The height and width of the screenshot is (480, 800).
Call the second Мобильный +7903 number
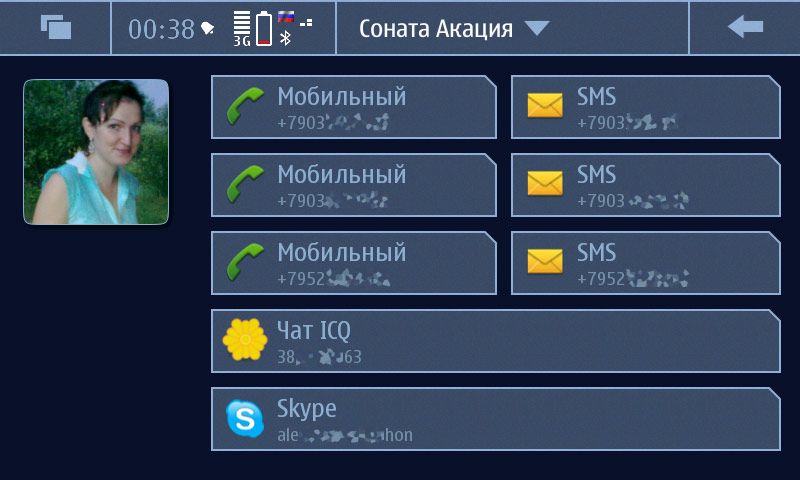(x=354, y=185)
